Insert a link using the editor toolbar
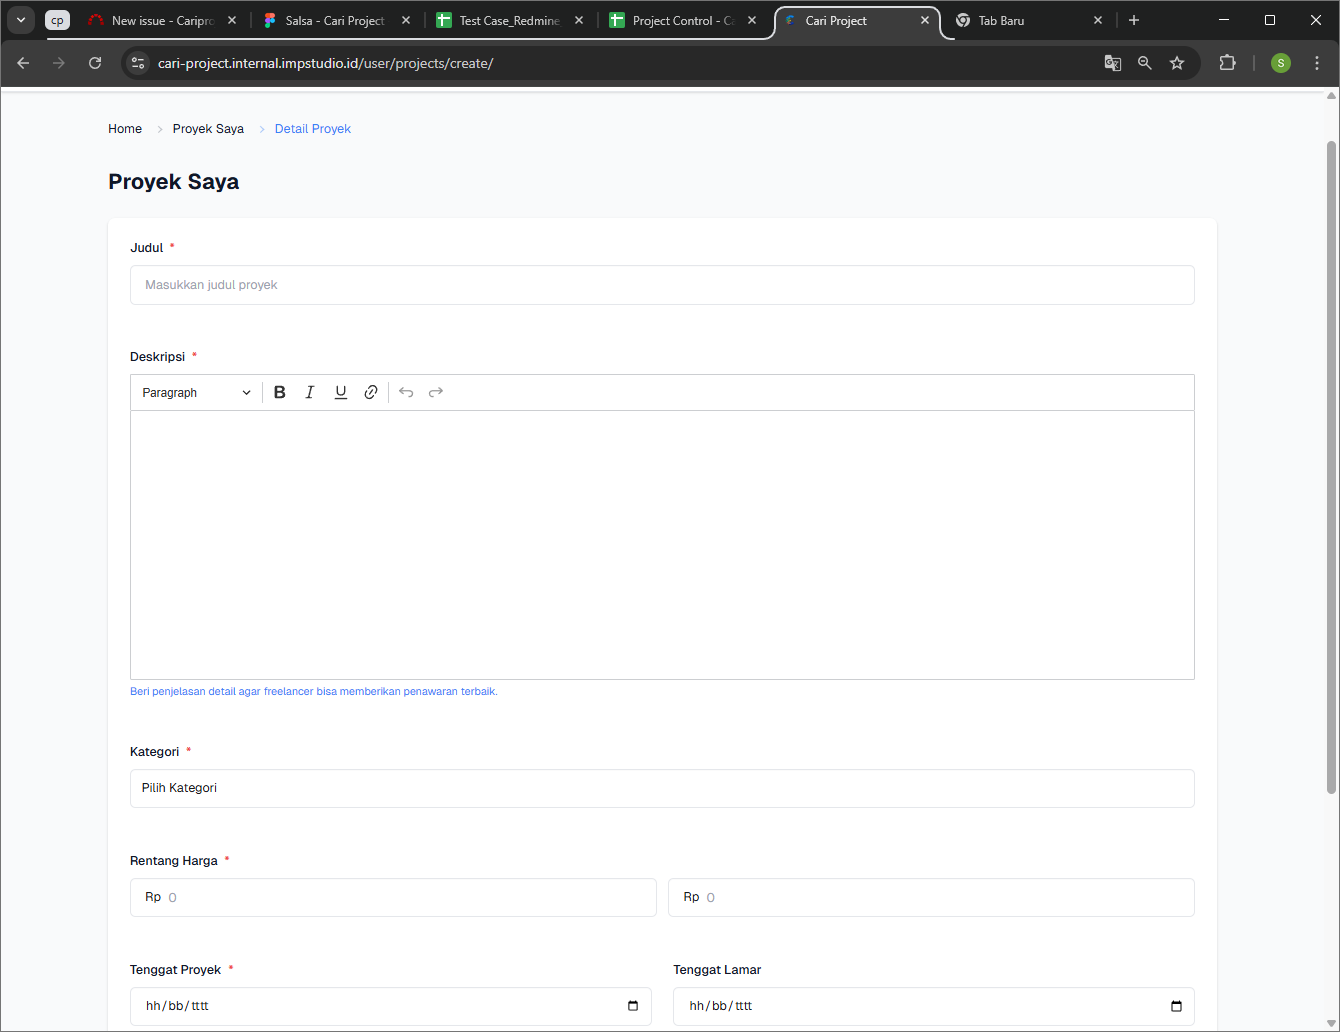 point(371,393)
